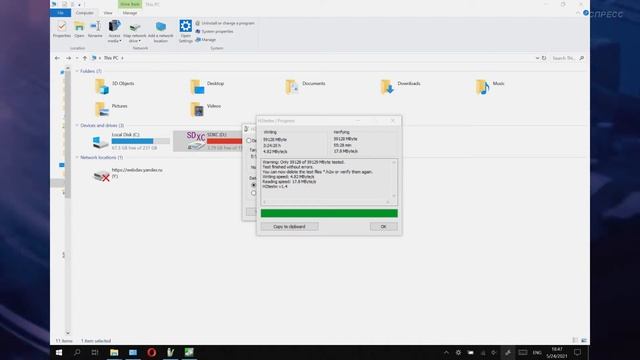Click the ENG language indicator

coord(537,352)
